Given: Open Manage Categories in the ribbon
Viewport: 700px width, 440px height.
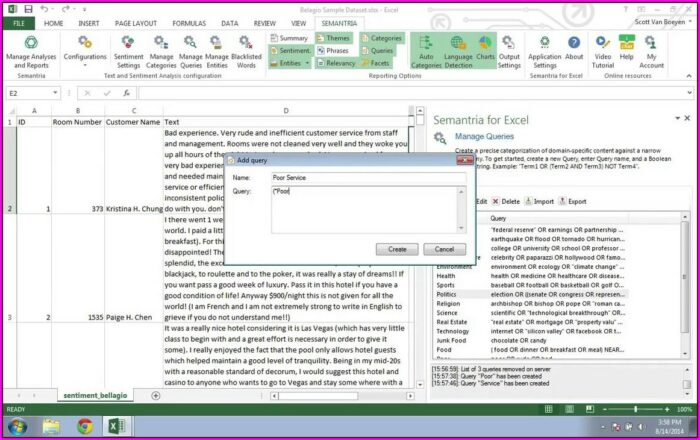Looking at the screenshot, I should click(x=161, y=53).
